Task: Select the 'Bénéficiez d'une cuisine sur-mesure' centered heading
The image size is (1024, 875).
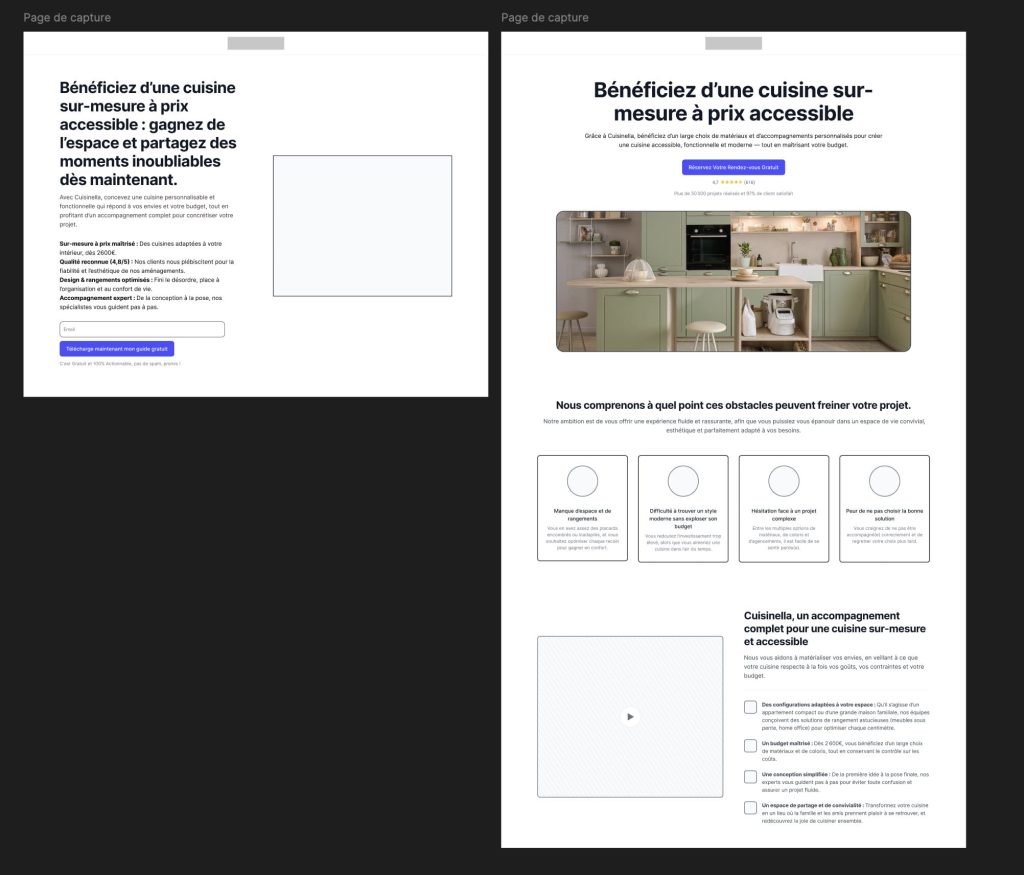Action: [733, 101]
